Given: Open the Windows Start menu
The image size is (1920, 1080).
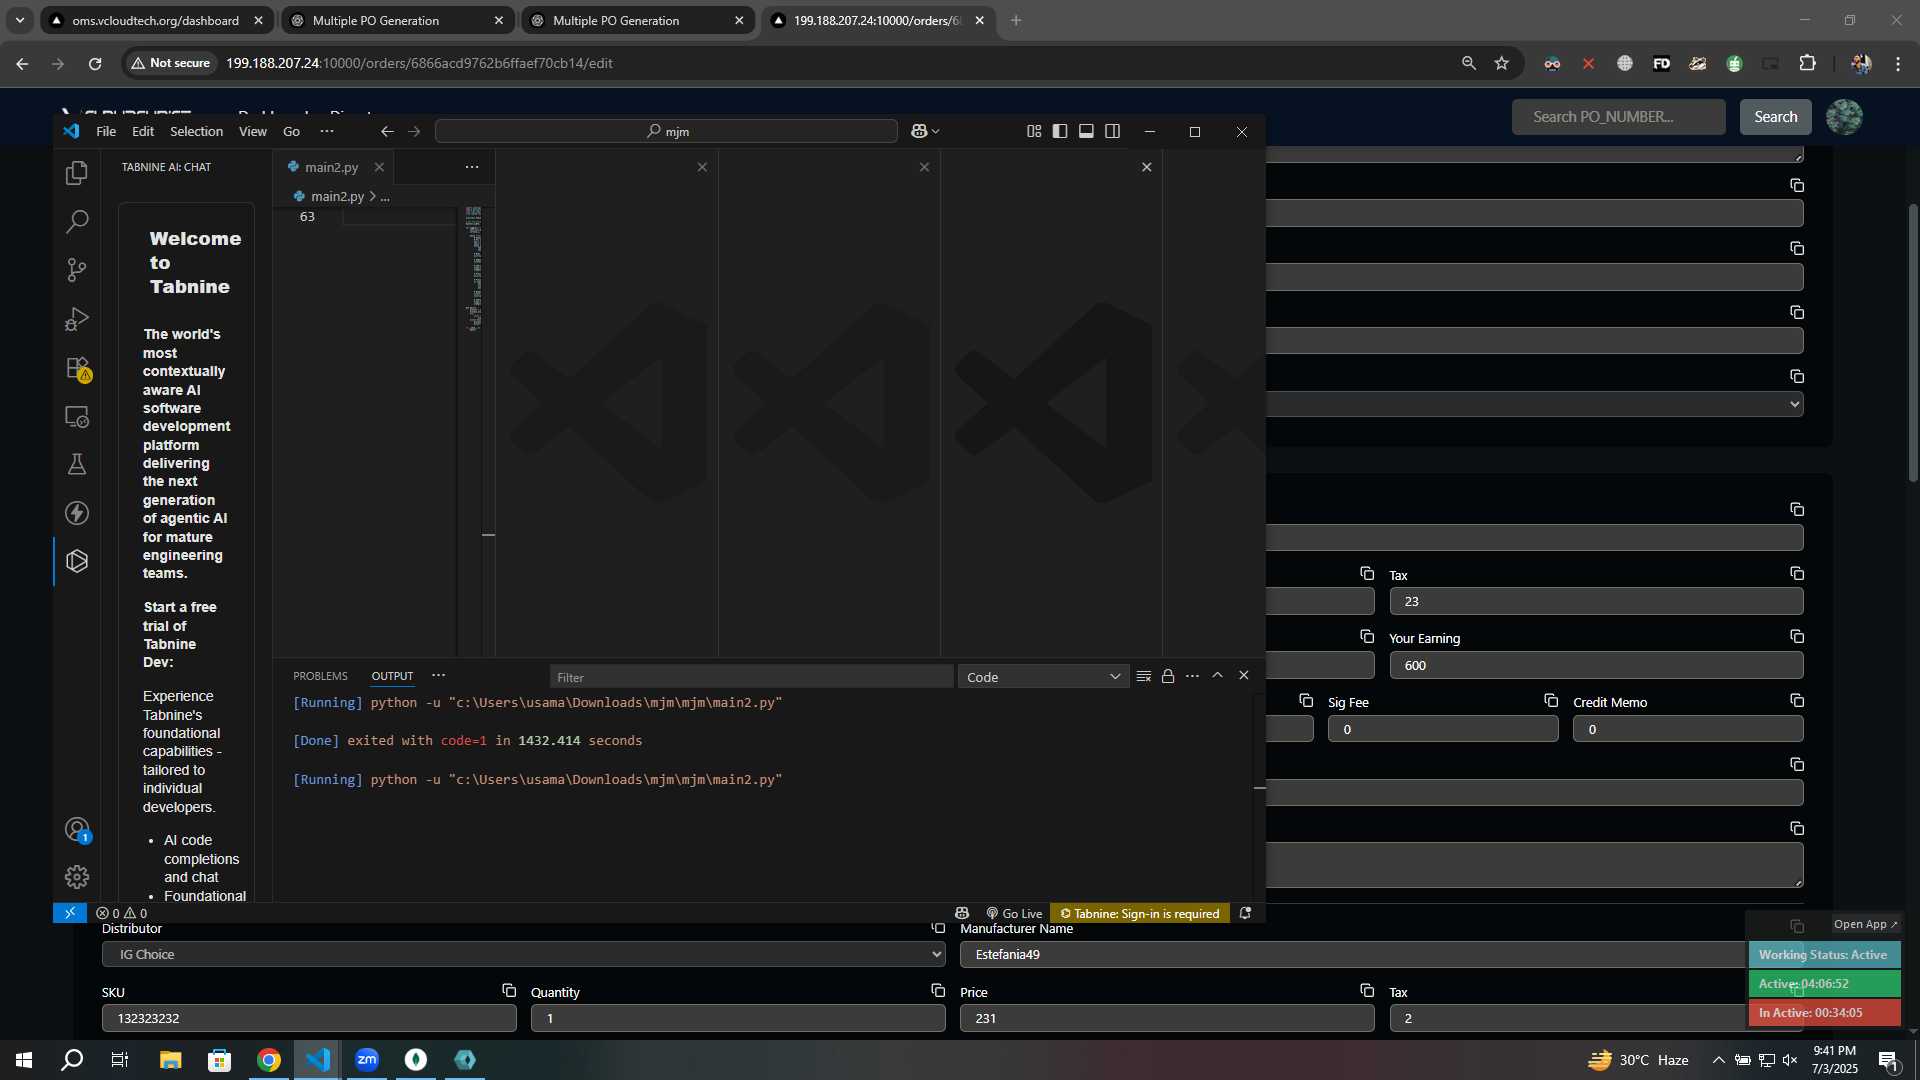Looking at the screenshot, I should point(24,1060).
